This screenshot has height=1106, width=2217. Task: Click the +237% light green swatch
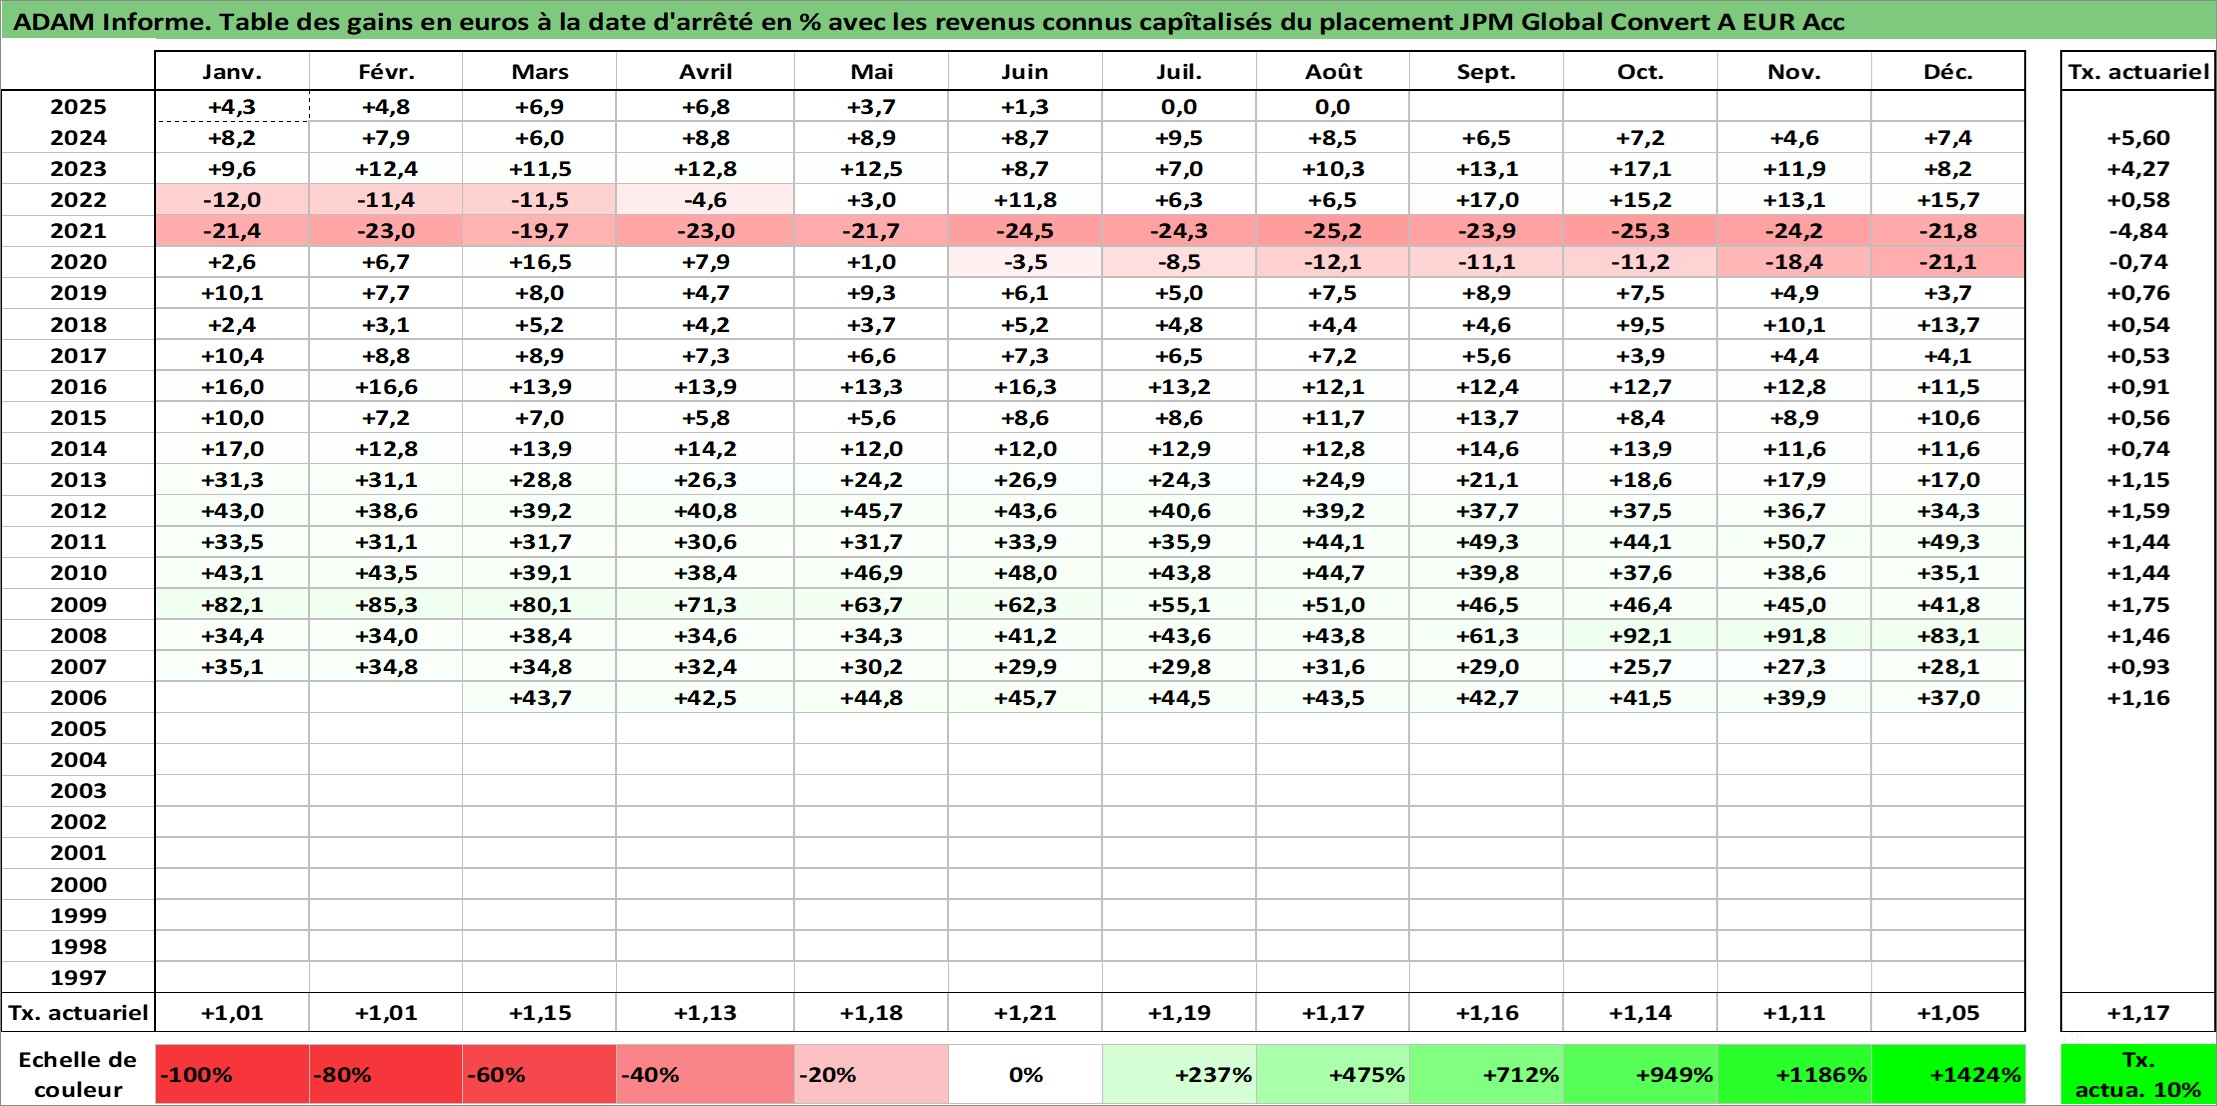pyautogui.click(x=1179, y=1075)
